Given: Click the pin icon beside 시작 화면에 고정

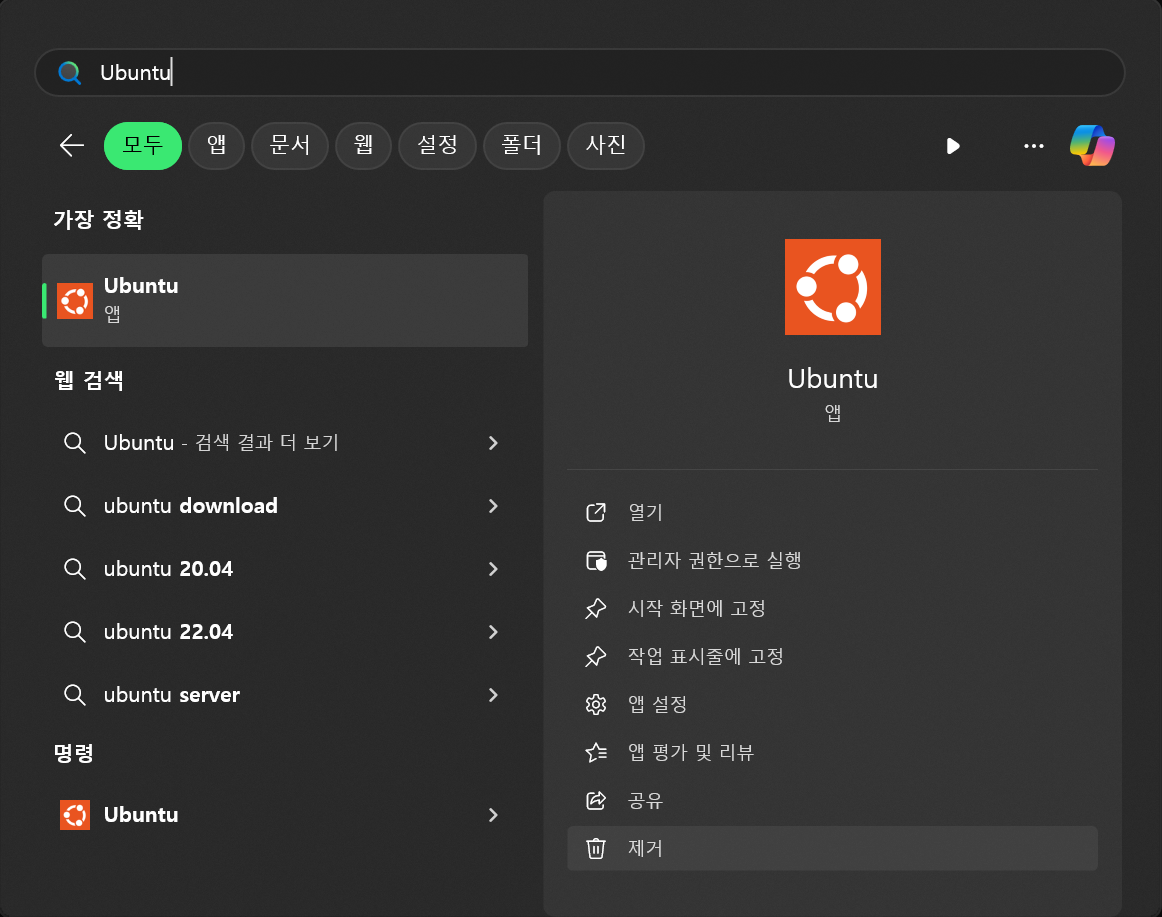Looking at the screenshot, I should click(596, 609).
